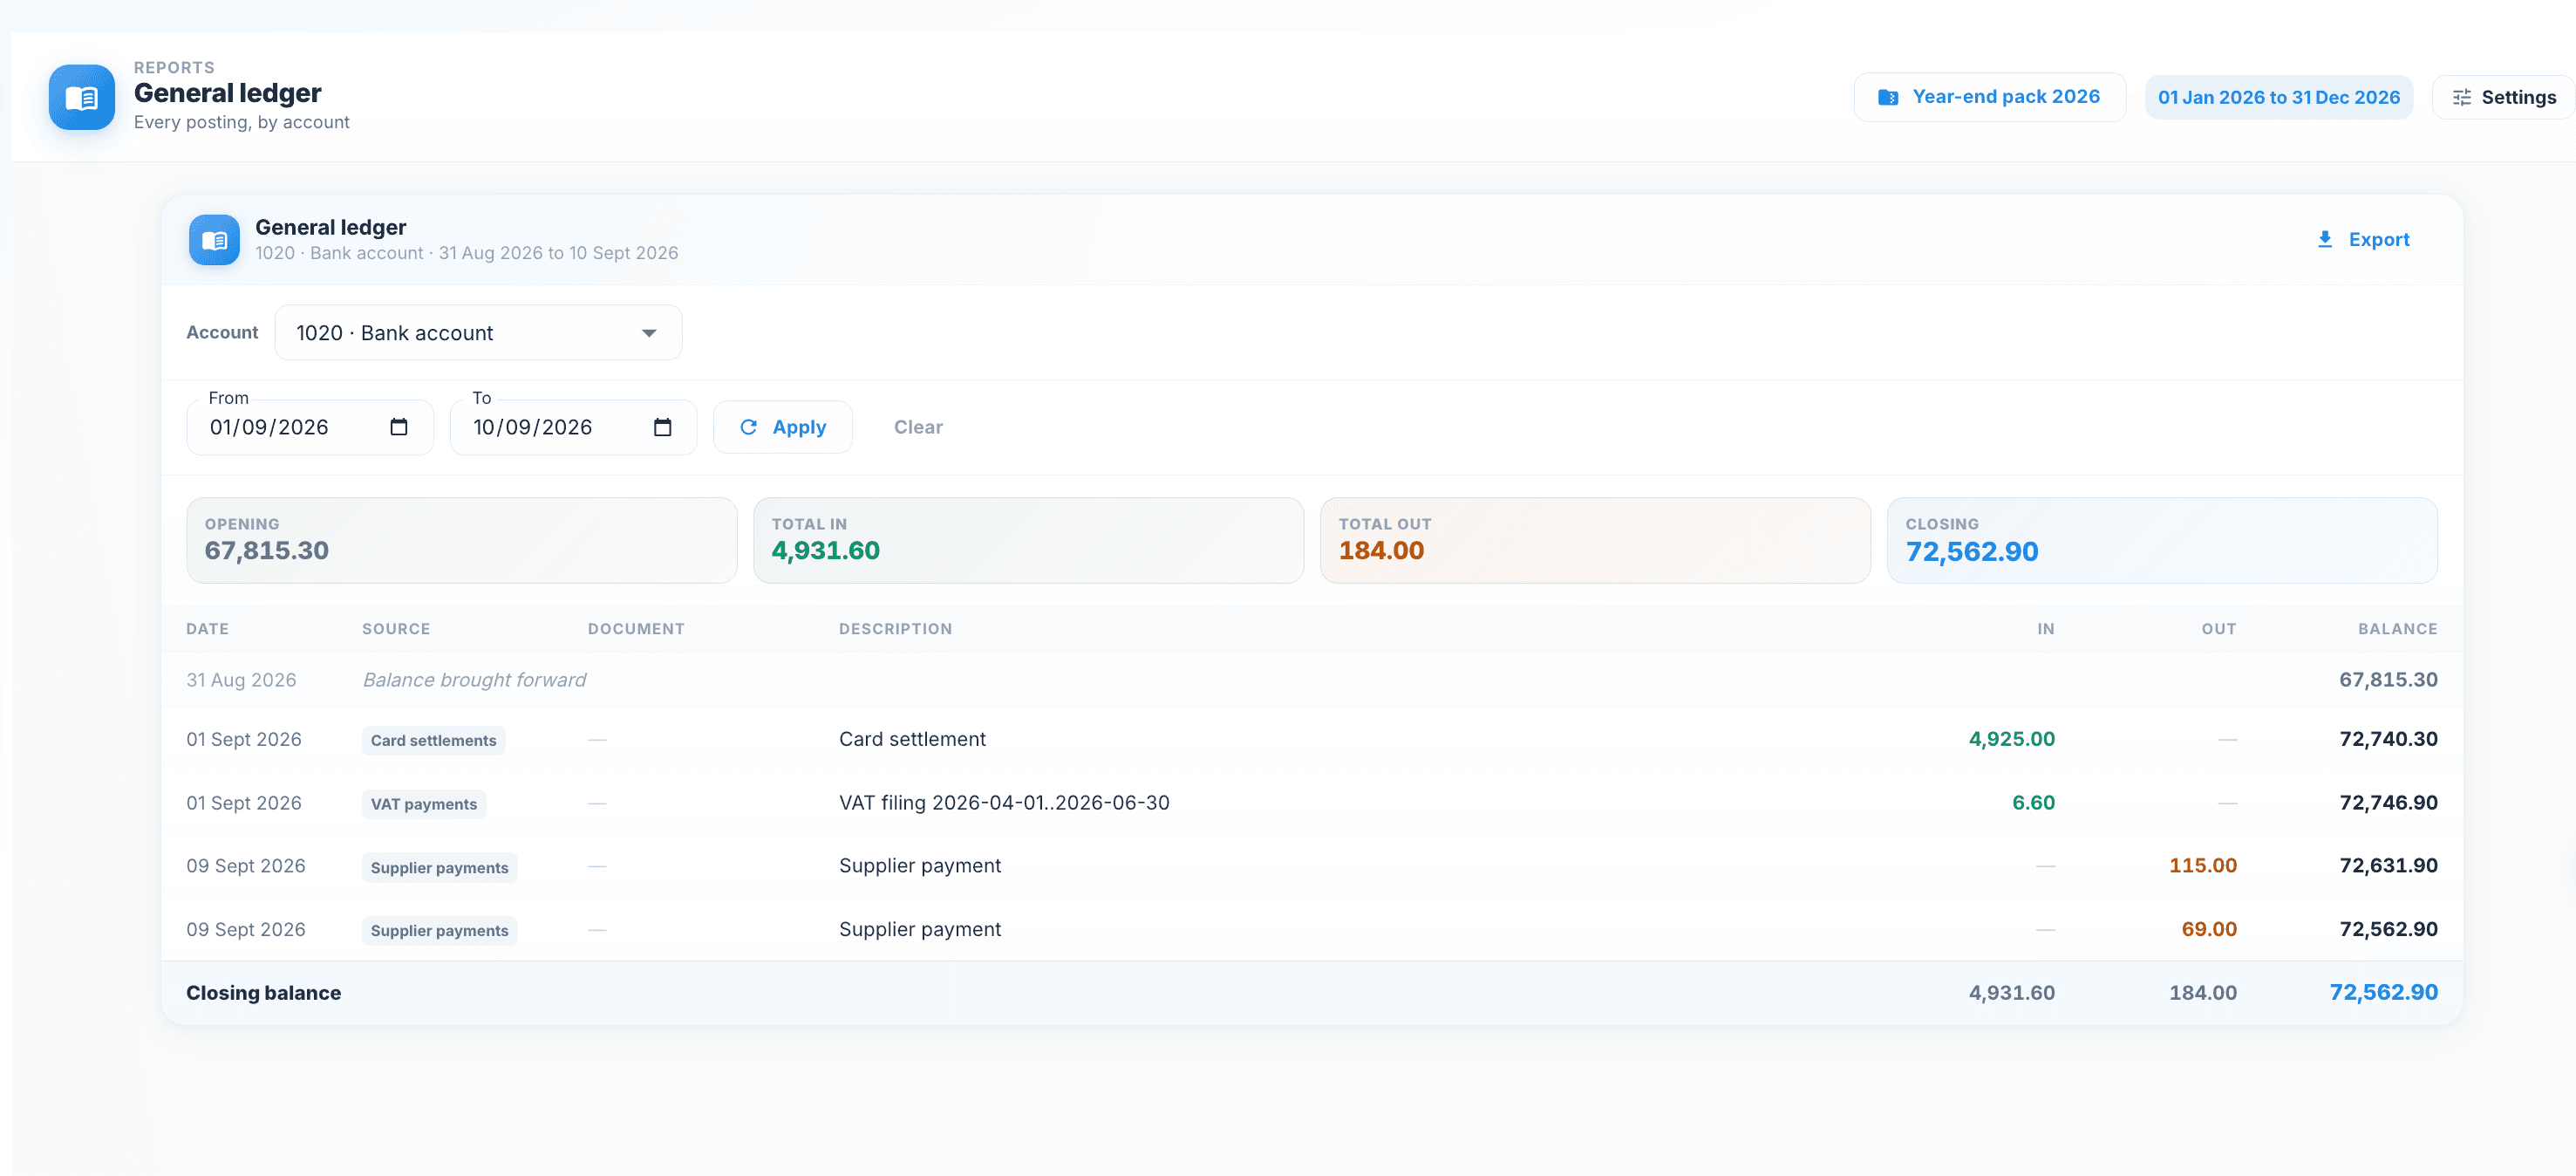Click the Closing balance row label
The width and height of the screenshot is (2576, 1176).
pyautogui.click(x=263, y=993)
